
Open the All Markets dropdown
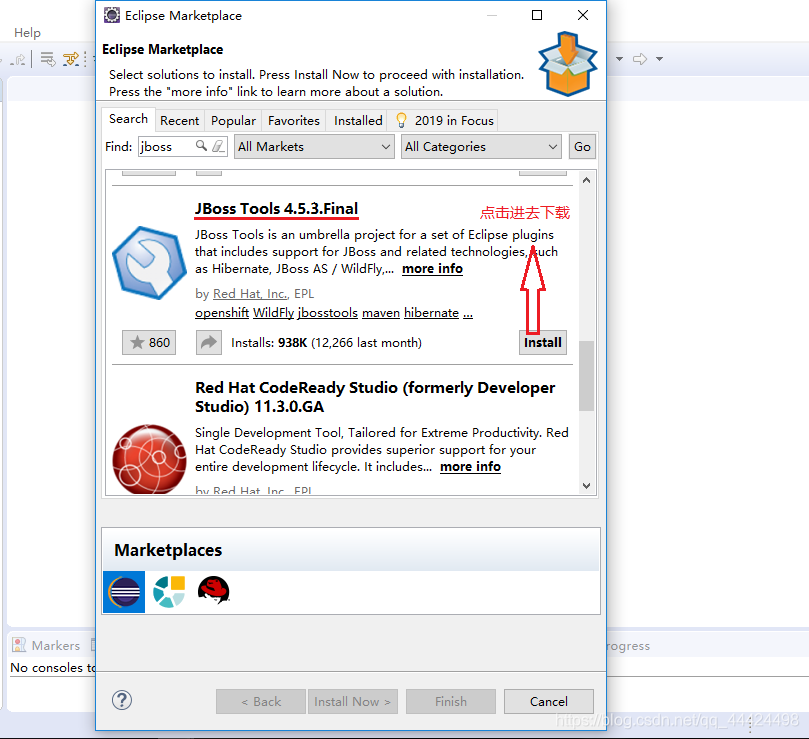pos(314,147)
